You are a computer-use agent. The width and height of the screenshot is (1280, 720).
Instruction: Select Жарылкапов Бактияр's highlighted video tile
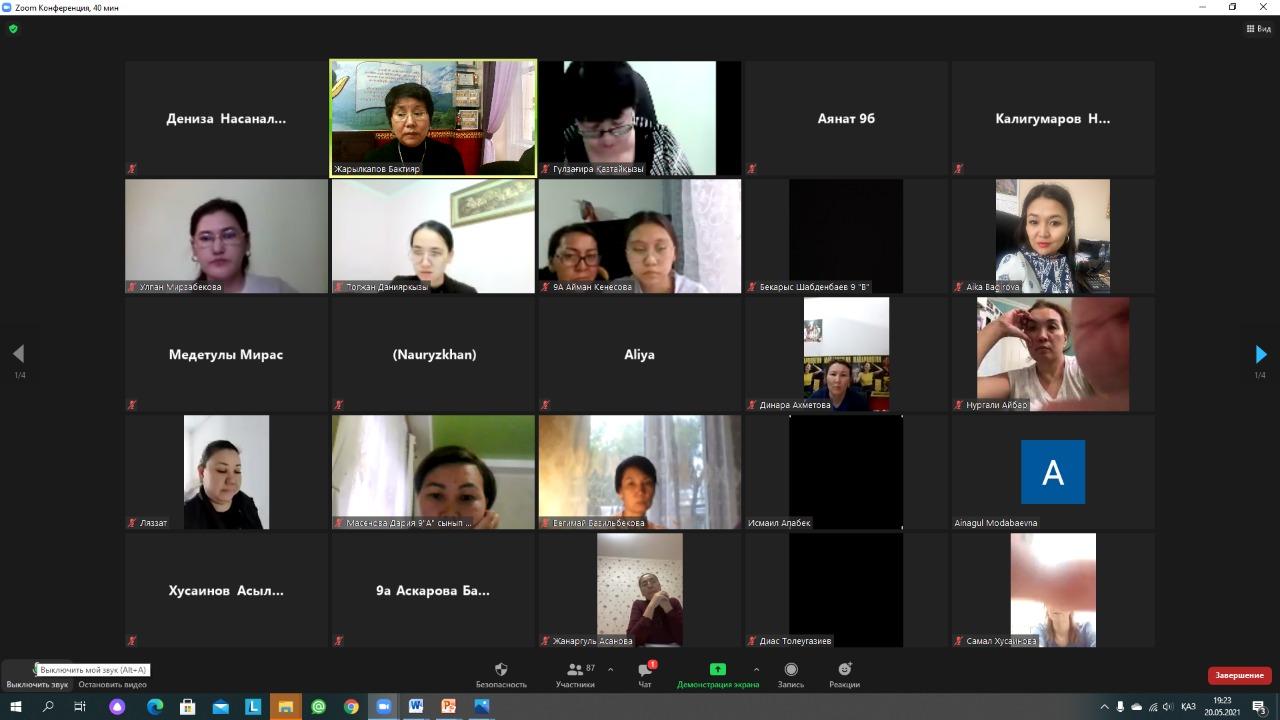tap(433, 118)
